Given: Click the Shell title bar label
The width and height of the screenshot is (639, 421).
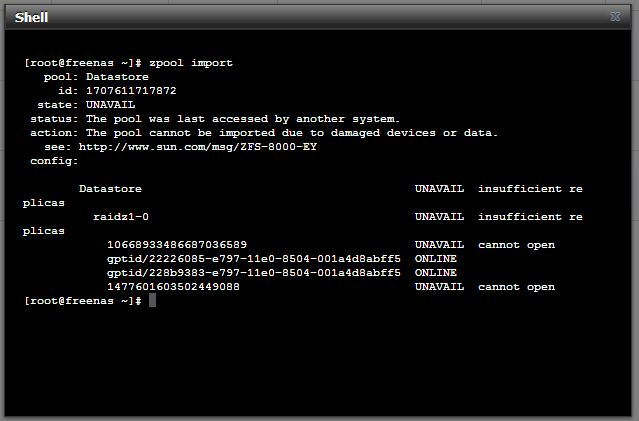Looking at the screenshot, I should tap(31, 18).
